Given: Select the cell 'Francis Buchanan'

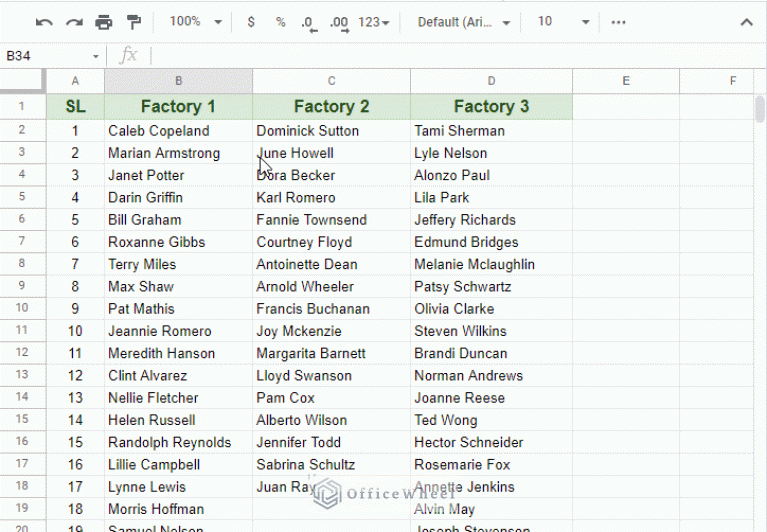Looking at the screenshot, I should pos(332,309).
